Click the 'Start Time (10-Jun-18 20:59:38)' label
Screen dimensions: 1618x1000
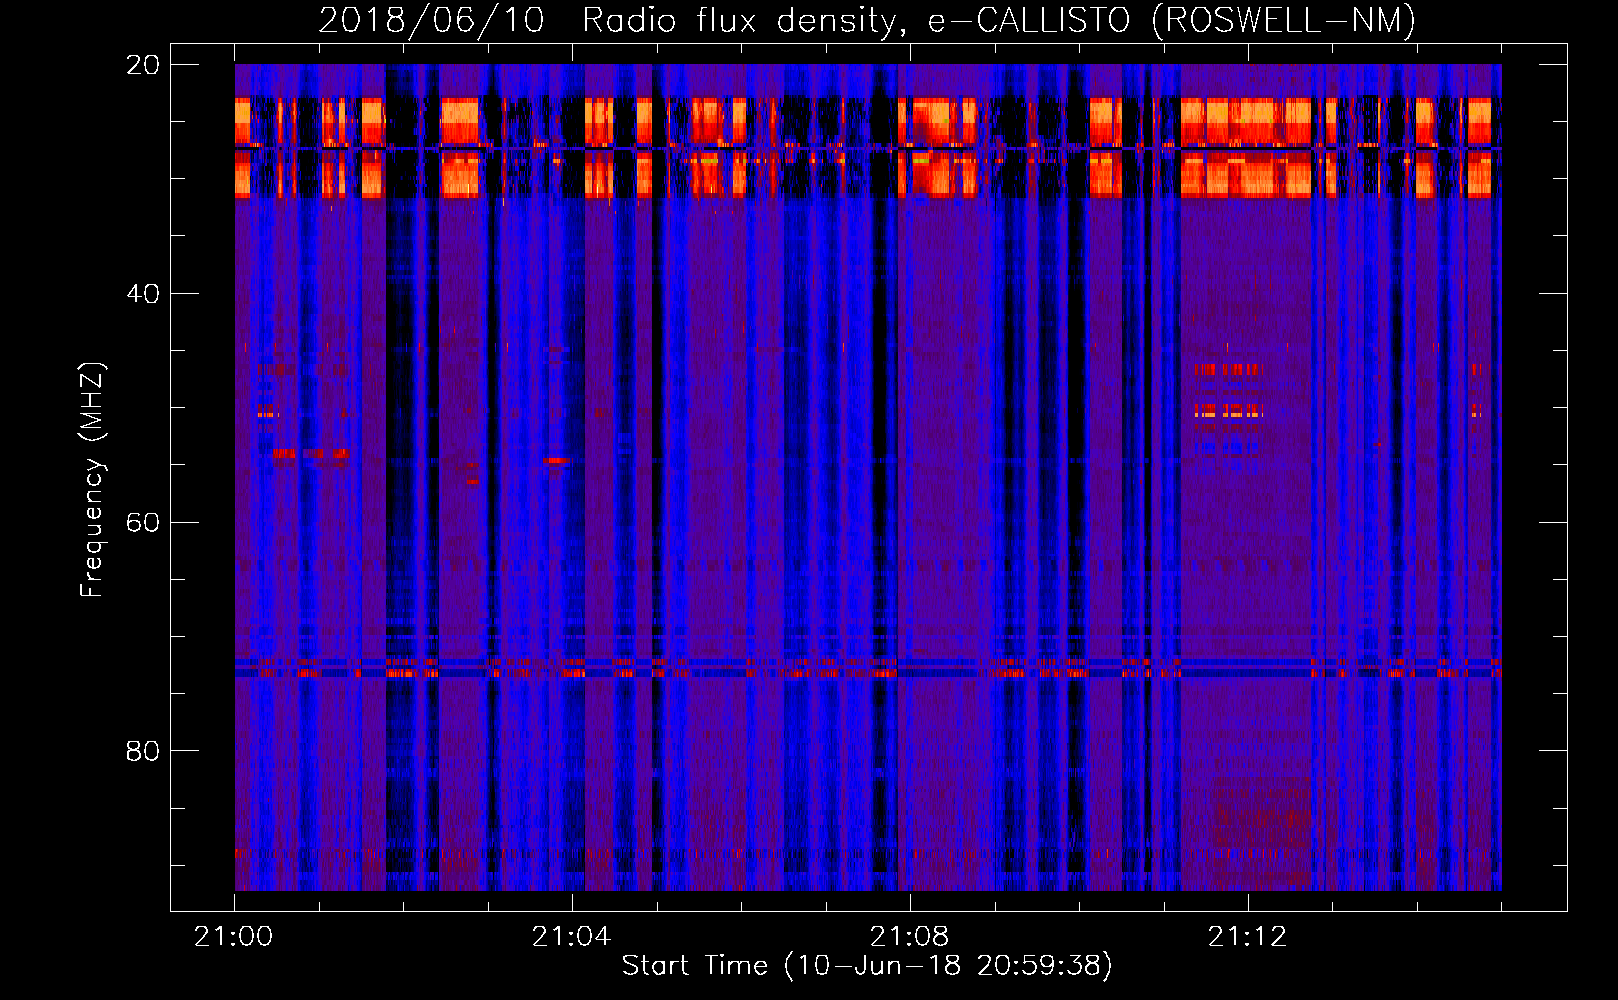pos(867,966)
